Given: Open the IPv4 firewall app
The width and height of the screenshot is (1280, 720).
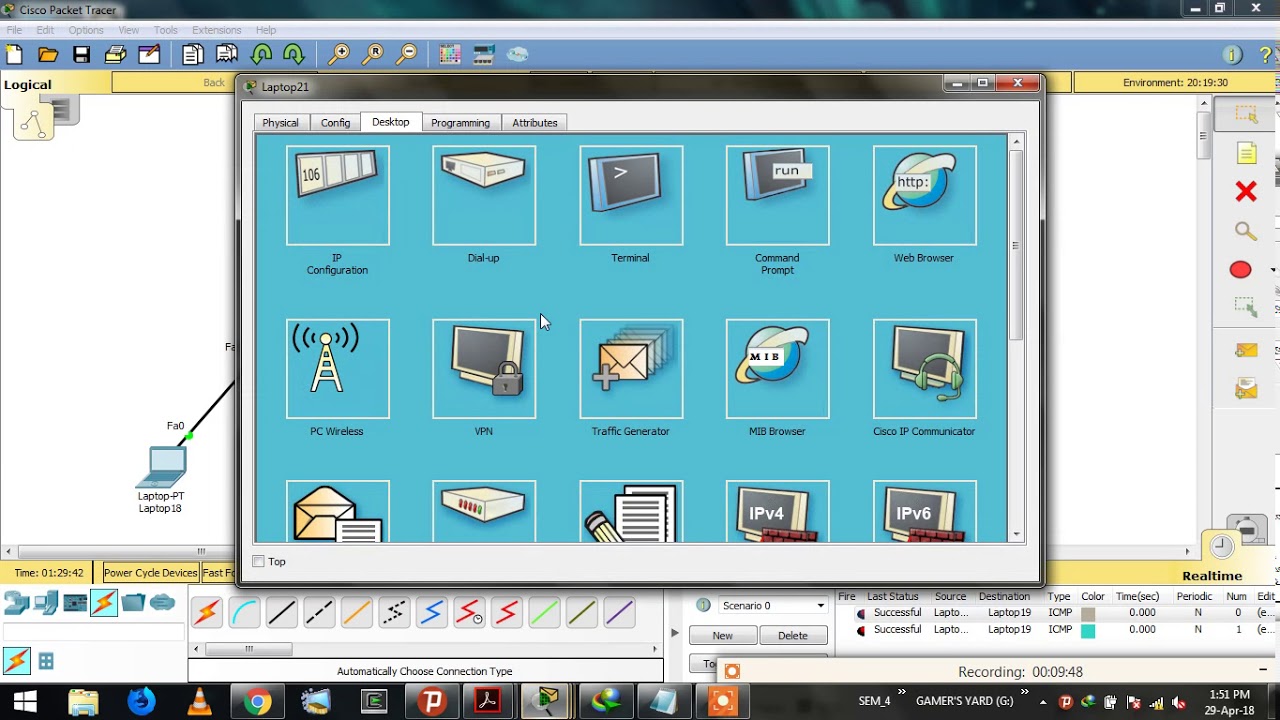Looking at the screenshot, I should 777,512.
